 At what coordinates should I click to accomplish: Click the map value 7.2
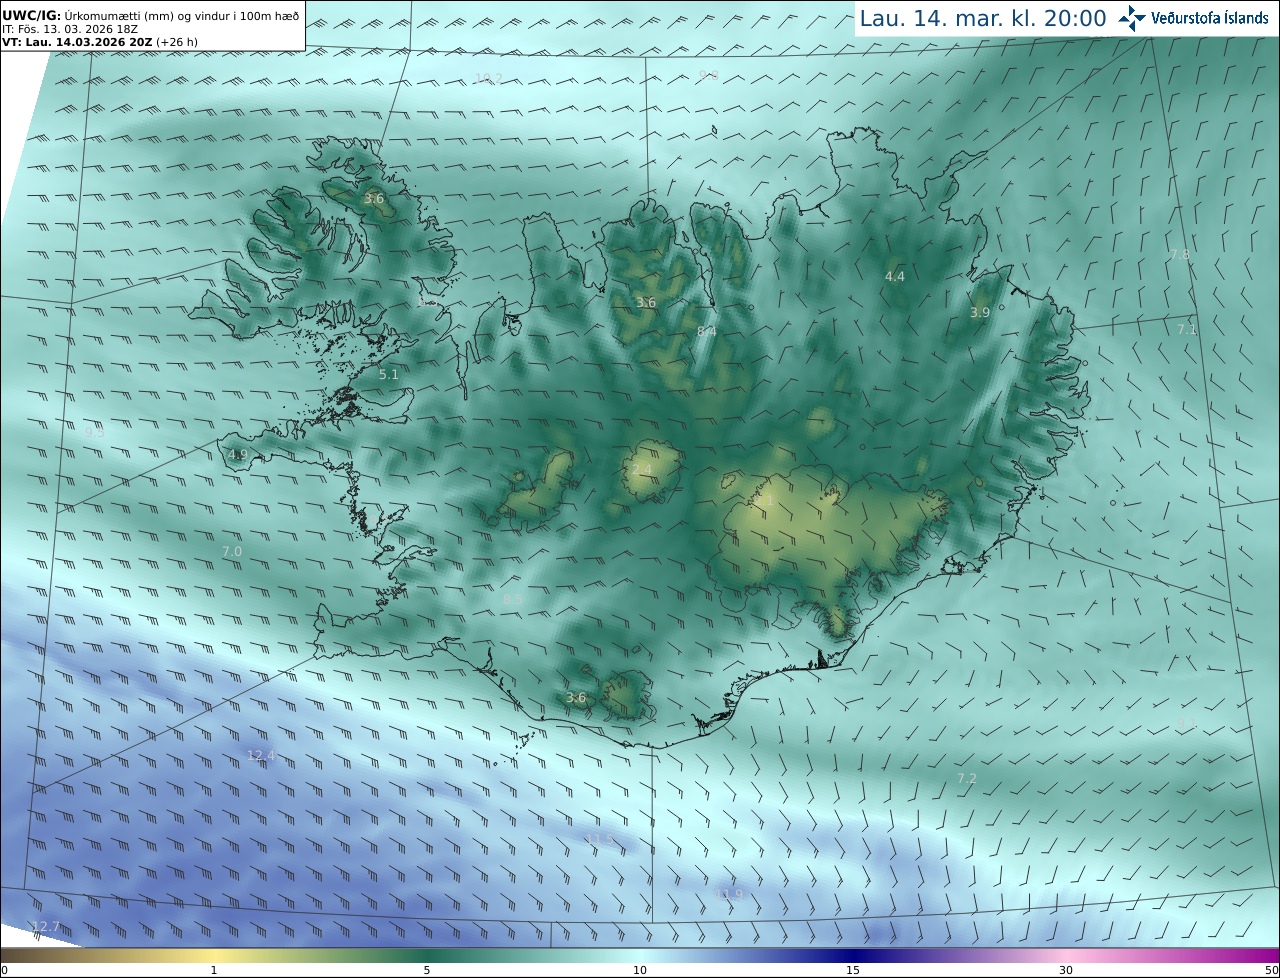966,778
